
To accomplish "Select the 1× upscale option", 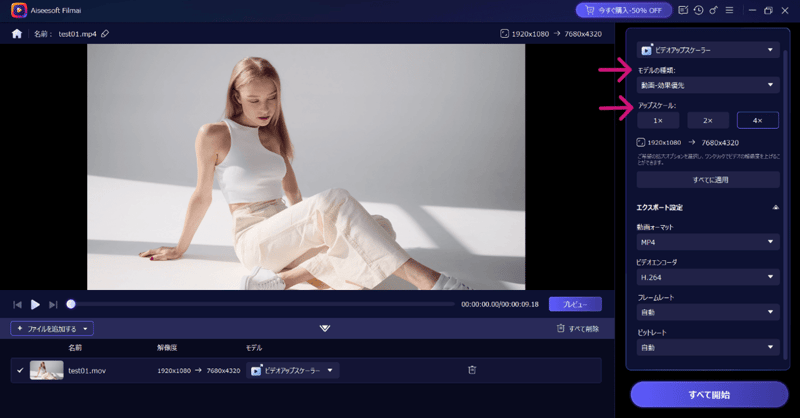I will tap(658, 120).
